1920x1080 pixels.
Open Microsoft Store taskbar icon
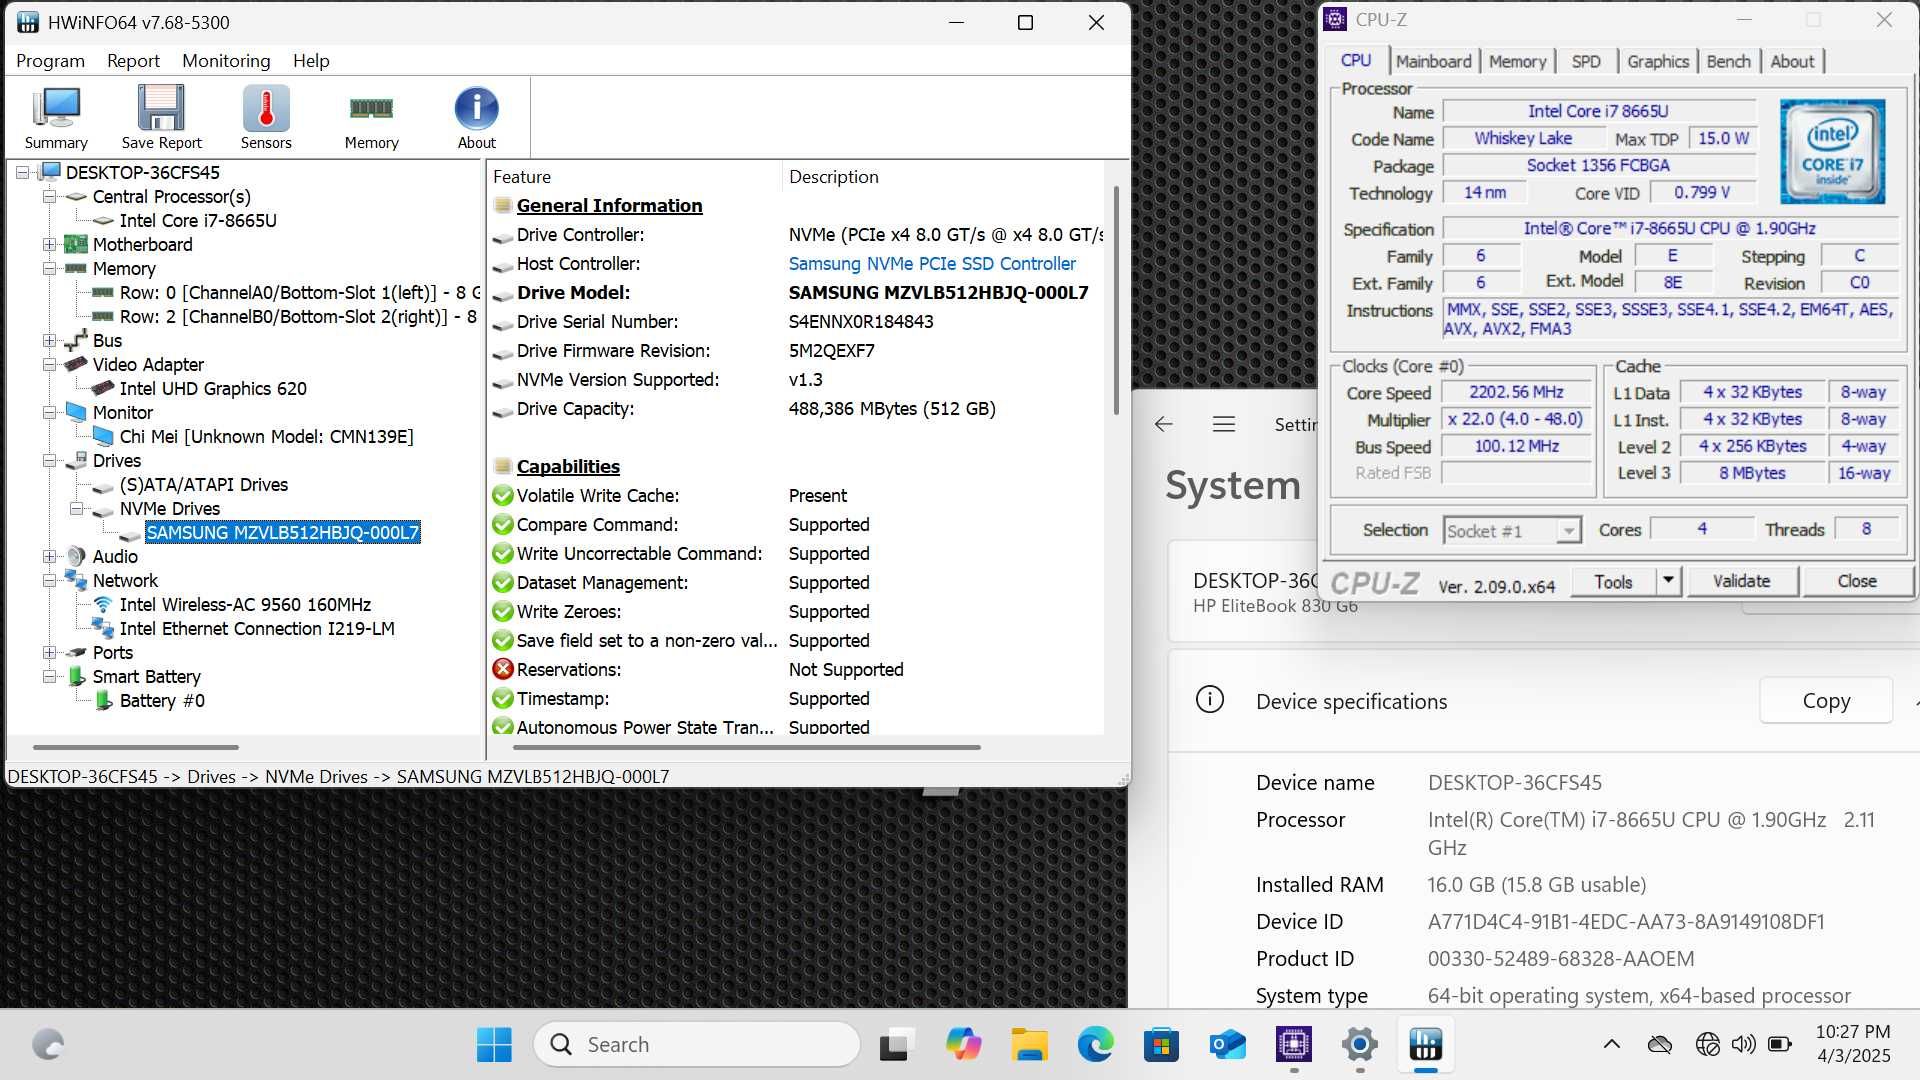1161,1045
